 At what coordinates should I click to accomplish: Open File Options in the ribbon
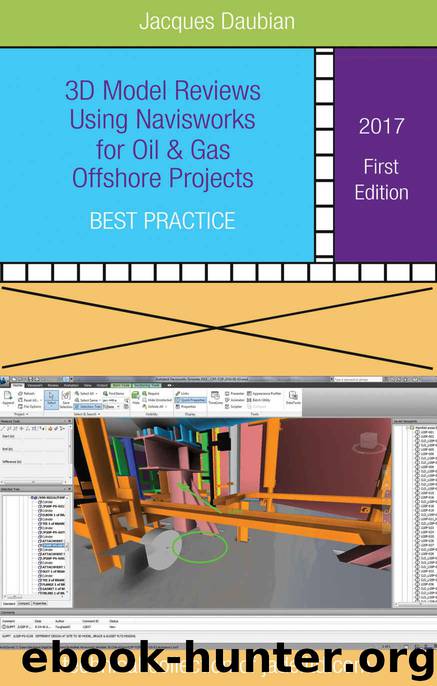coord(30,406)
